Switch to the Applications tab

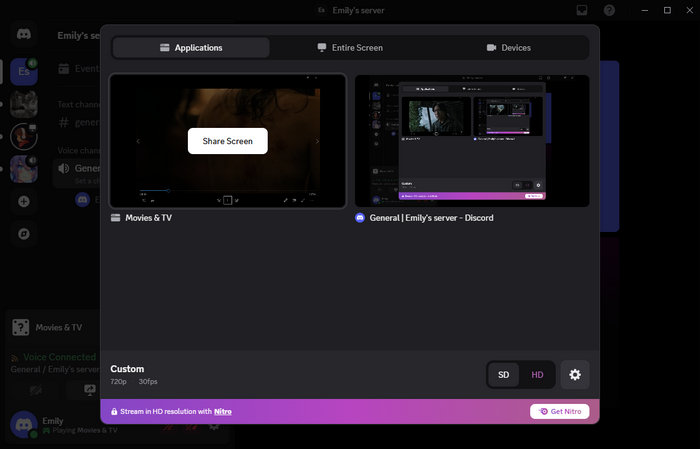click(x=191, y=48)
